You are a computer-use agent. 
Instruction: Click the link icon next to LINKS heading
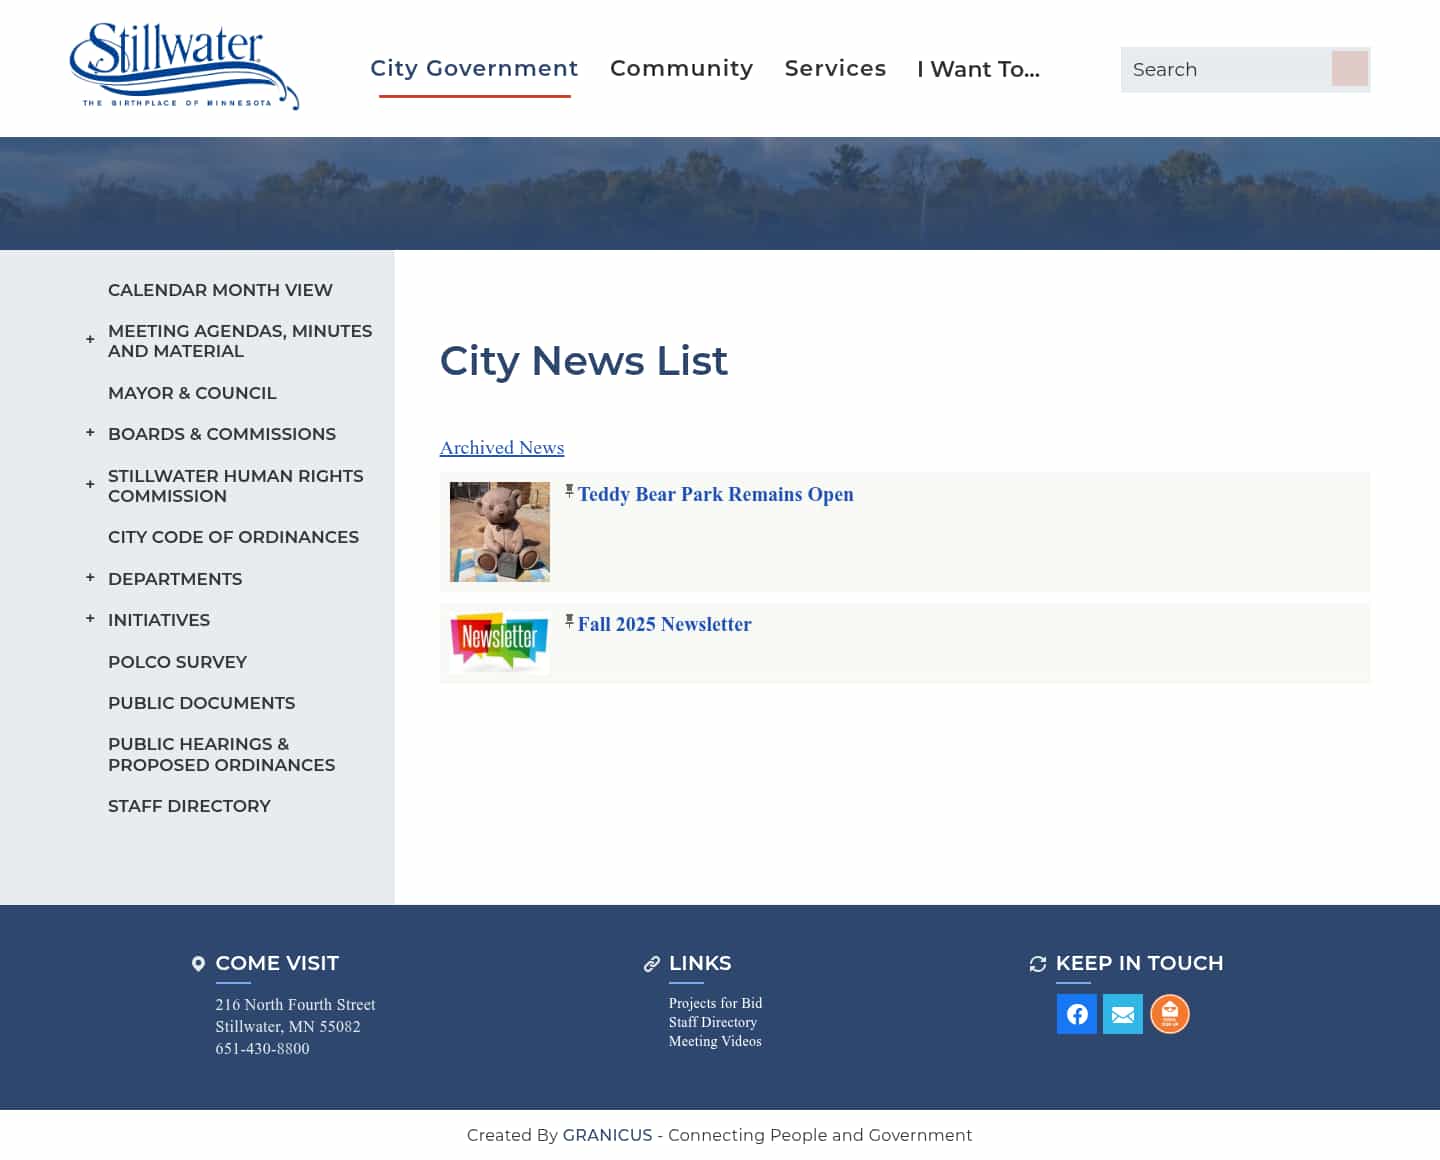pyautogui.click(x=652, y=963)
